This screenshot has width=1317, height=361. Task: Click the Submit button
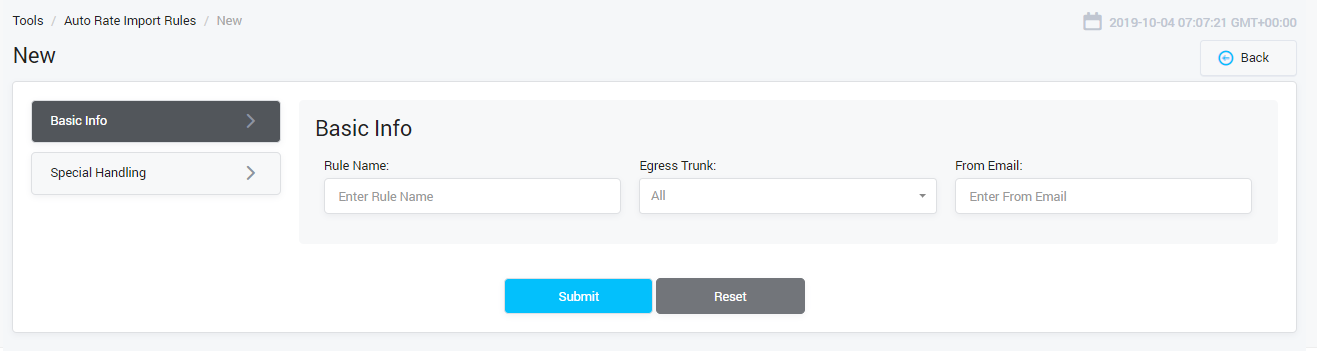point(578,296)
